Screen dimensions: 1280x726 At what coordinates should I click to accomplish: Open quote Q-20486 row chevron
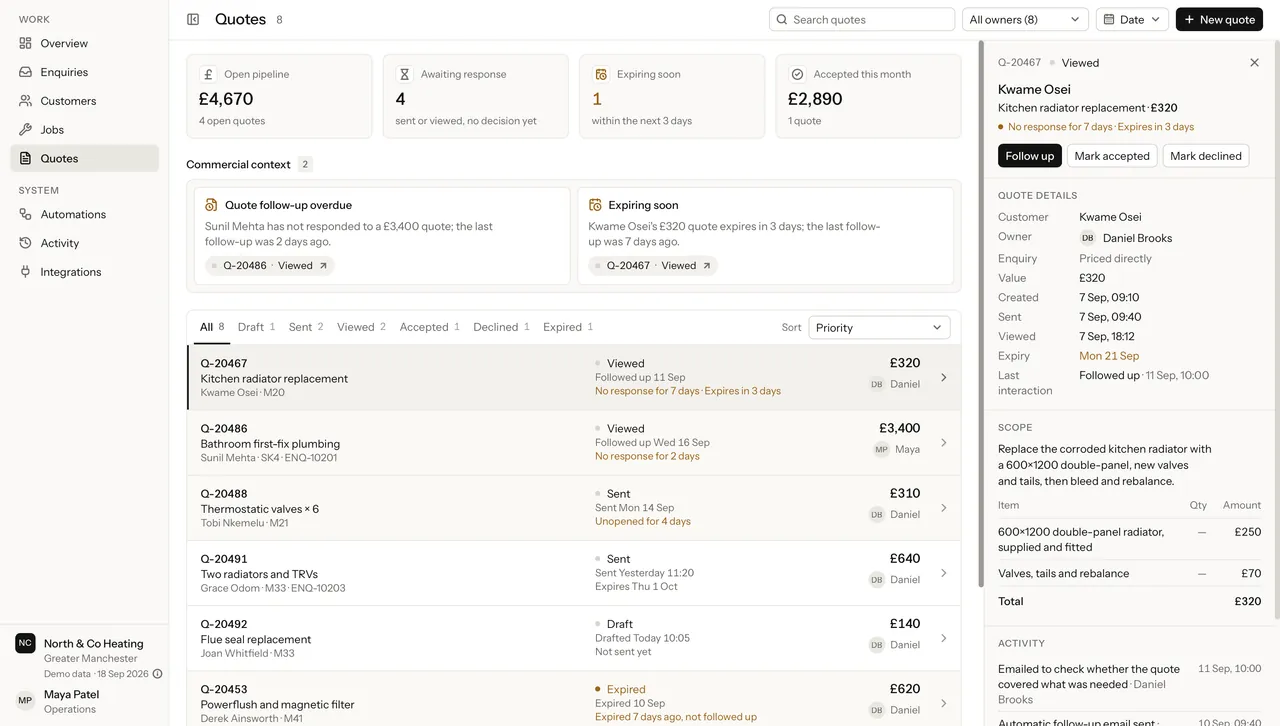944,443
